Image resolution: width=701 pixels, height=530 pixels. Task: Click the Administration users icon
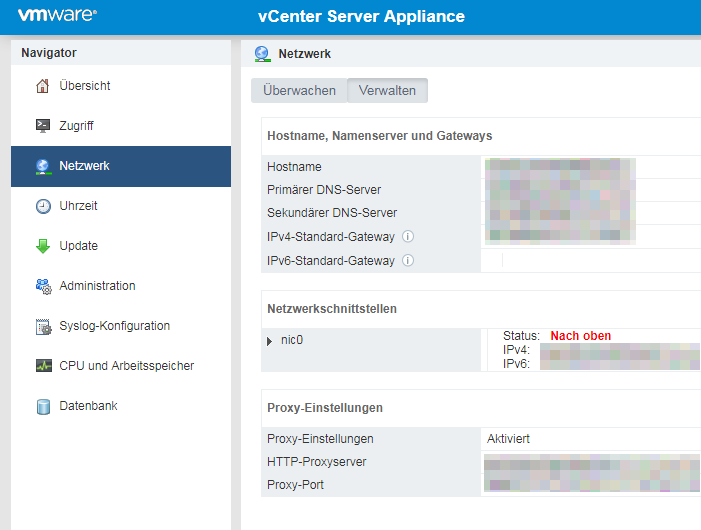[x=43, y=286]
